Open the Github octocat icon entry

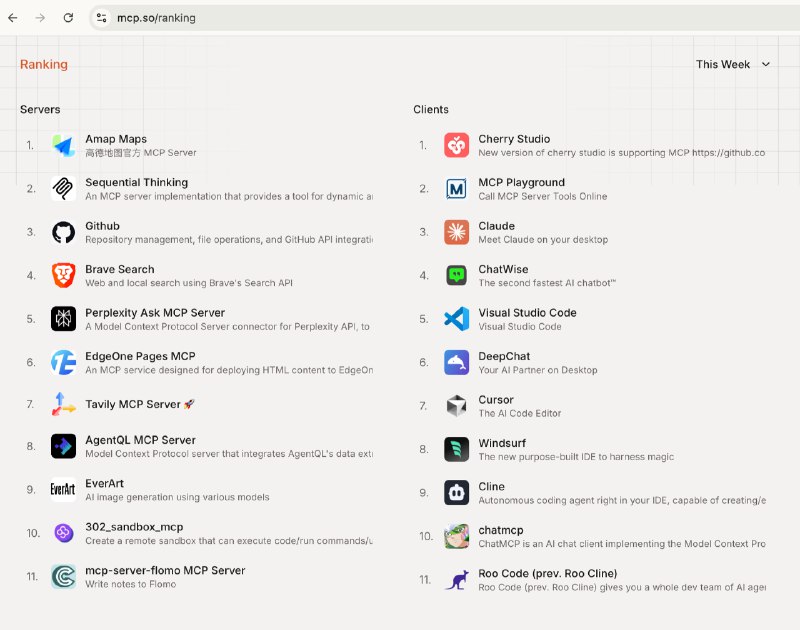pos(63,232)
